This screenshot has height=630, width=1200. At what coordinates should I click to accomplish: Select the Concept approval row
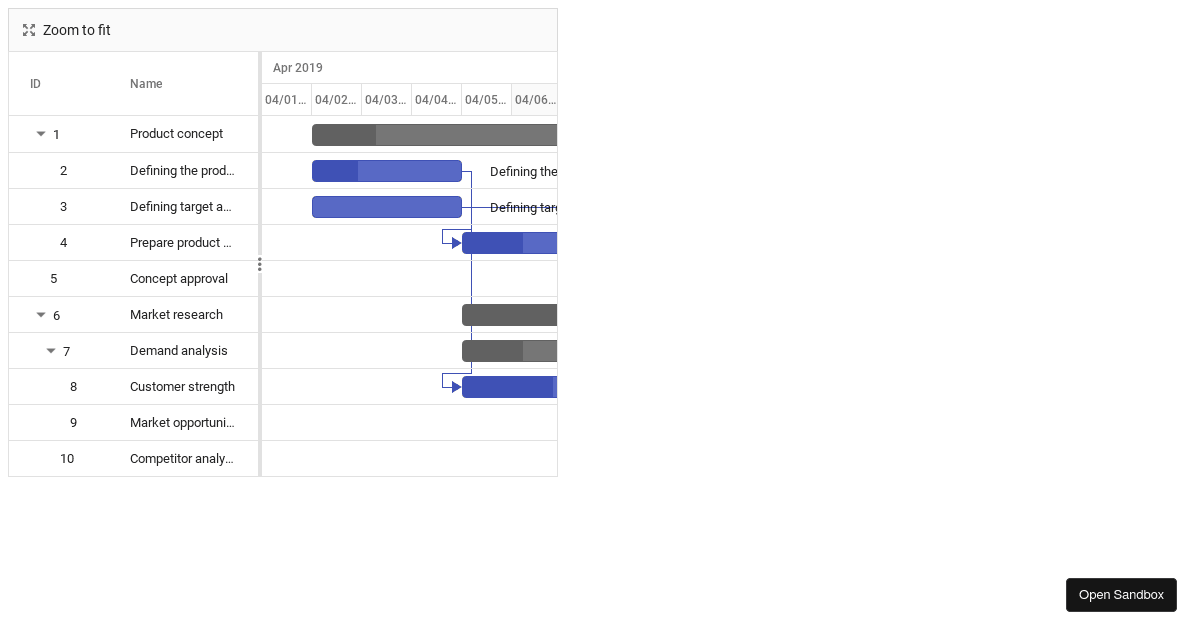[179, 279]
